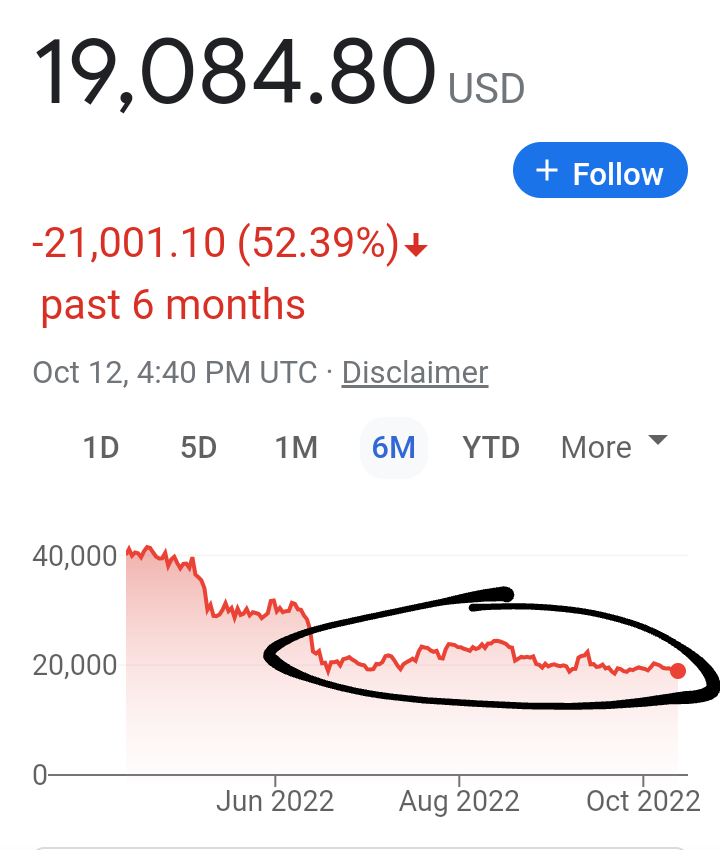Image resolution: width=720 pixels, height=850 pixels.
Task: Click the 19,084.80 price value
Action: tap(236, 75)
